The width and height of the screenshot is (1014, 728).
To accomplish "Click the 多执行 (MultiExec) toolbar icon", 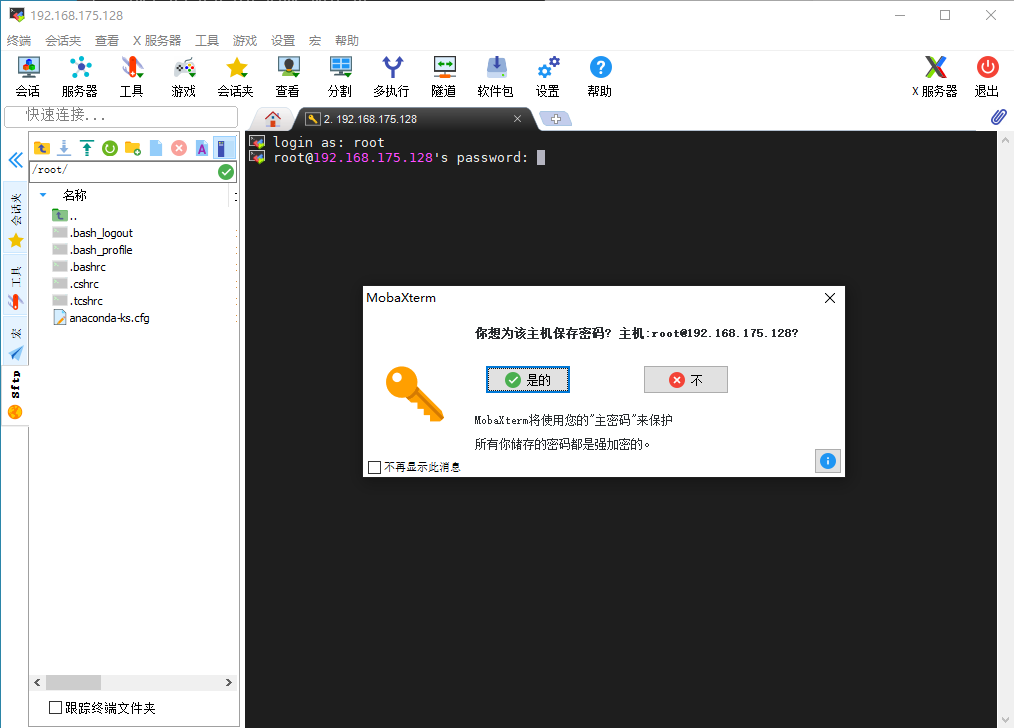I will (x=391, y=76).
